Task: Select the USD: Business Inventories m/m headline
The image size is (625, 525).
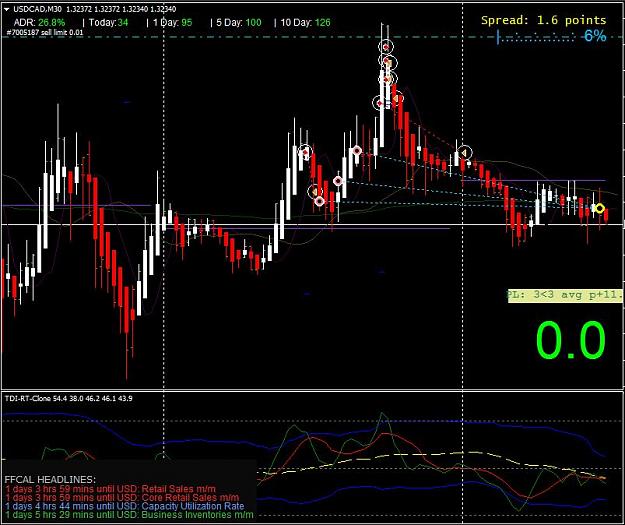Action: click(129, 515)
